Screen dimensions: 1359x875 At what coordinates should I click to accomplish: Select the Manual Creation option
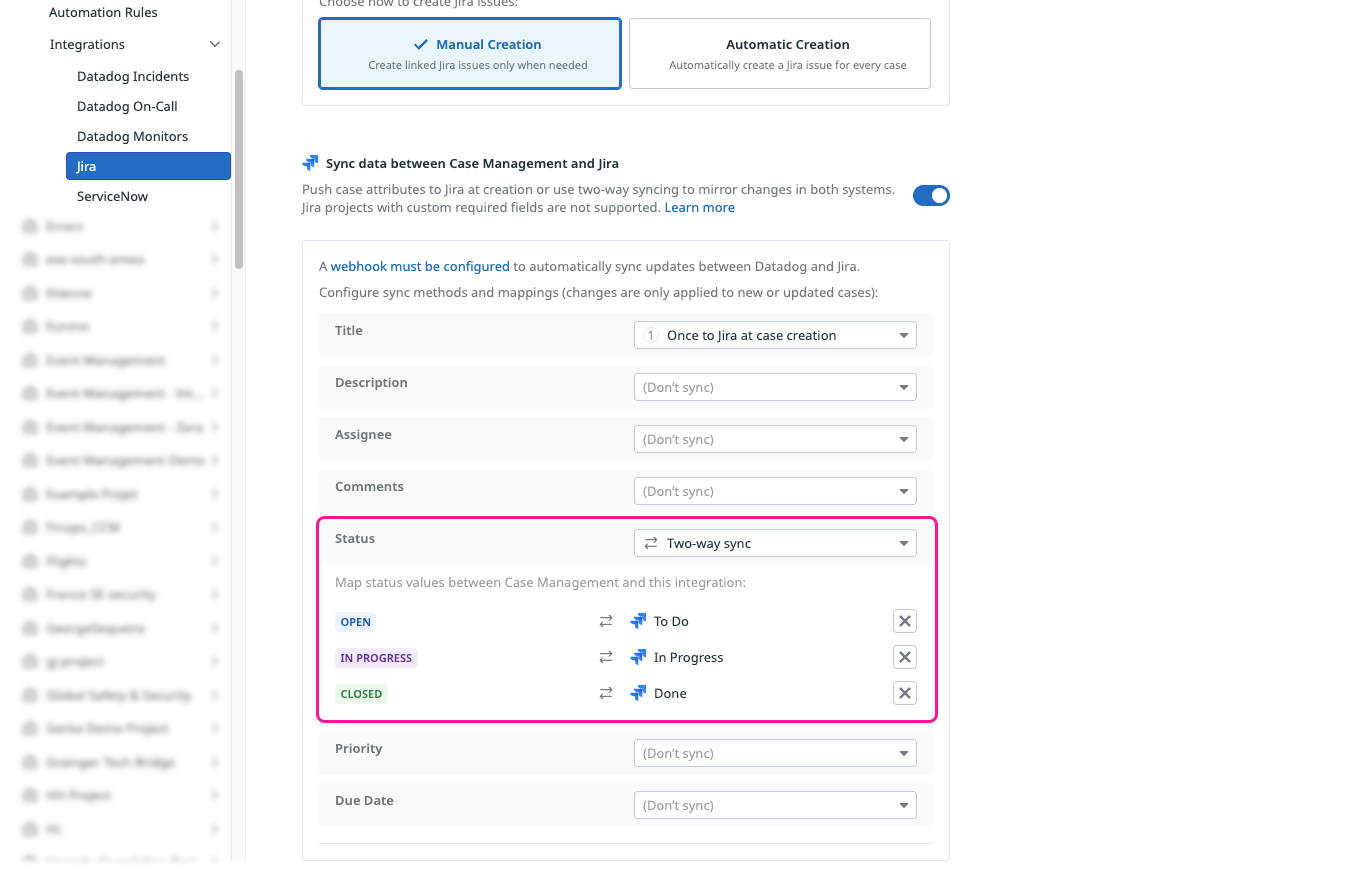[x=470, y=54]
